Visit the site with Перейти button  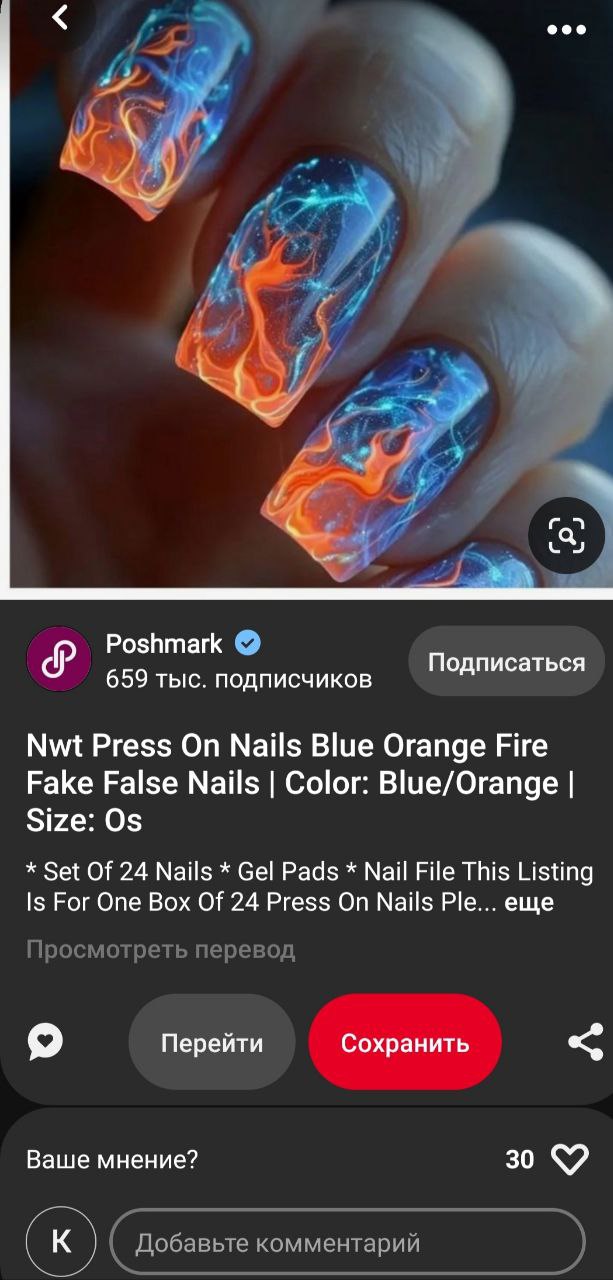coord(212,1042)
